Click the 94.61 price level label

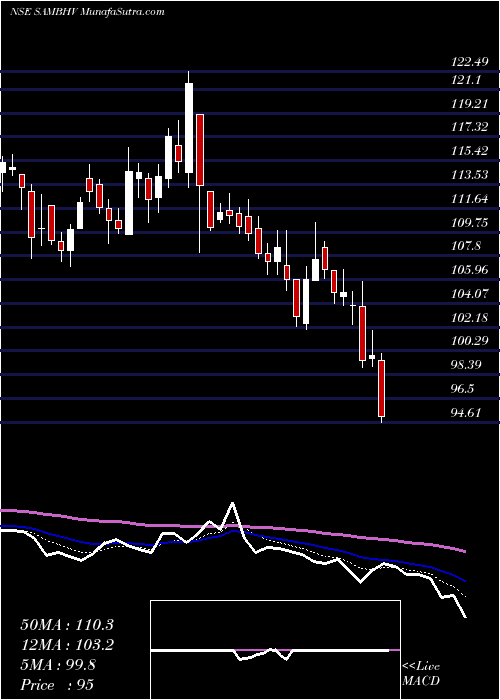coord(466,412)
